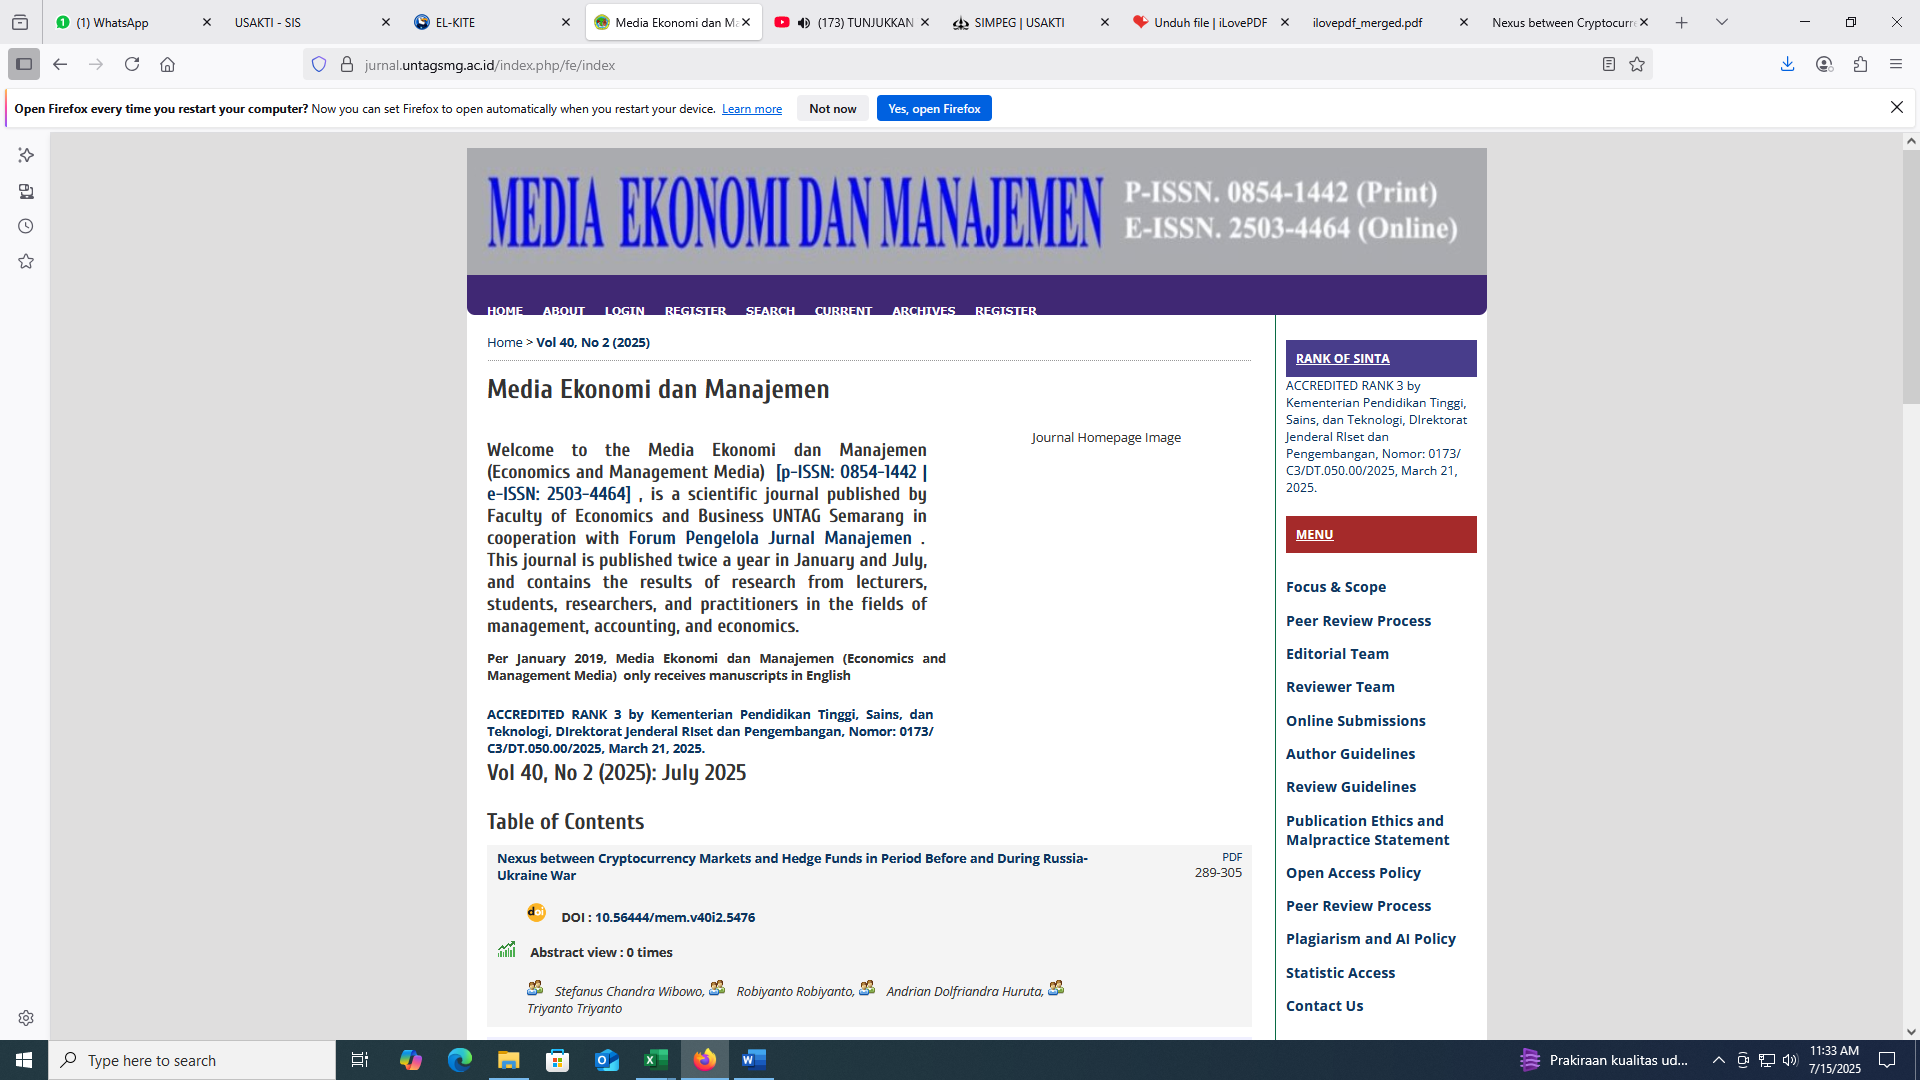The width and height of the screenshot is (1920, 1080).
Task: Open DOI link 10.56444/mem.v40i2.5476
Action: click(675, 917)
